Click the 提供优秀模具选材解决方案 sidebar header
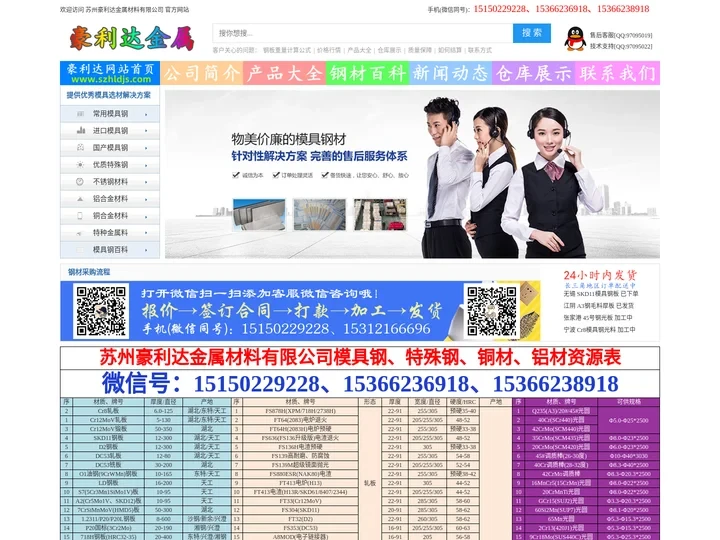The width and height of the screenshot is (720, 540). [x=109, y=95]
